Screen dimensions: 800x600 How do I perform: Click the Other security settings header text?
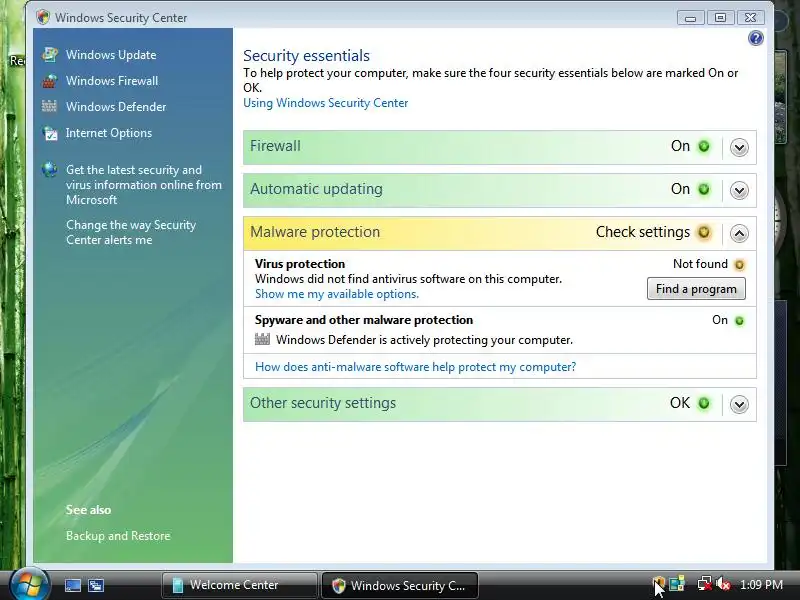pos(322,403)
